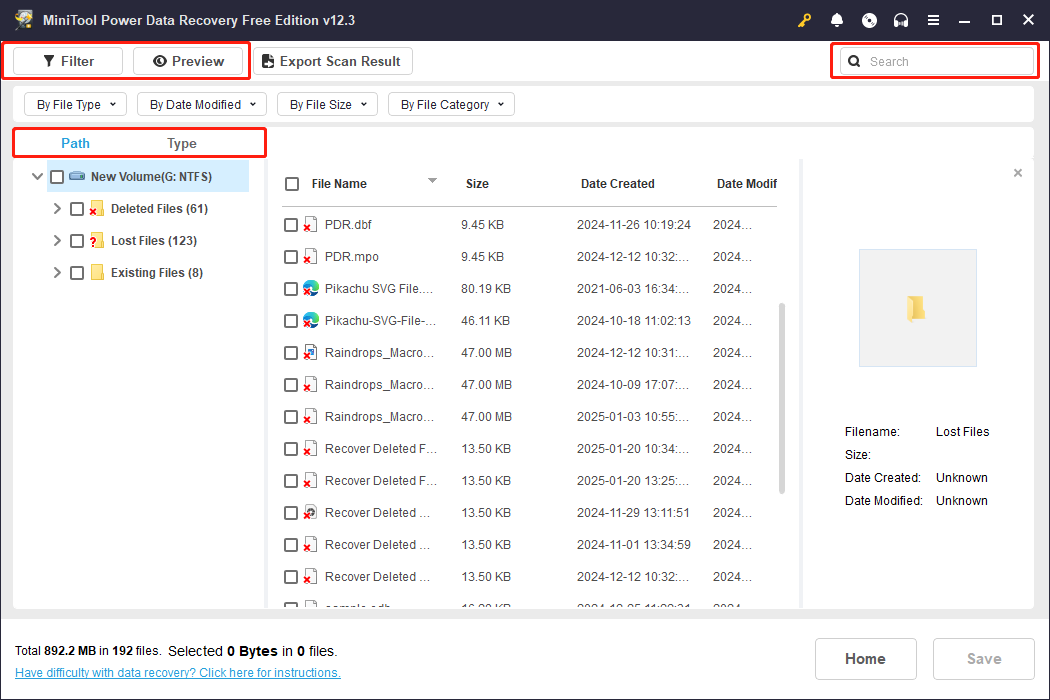Select the Path tab

(x=75, y=143)
